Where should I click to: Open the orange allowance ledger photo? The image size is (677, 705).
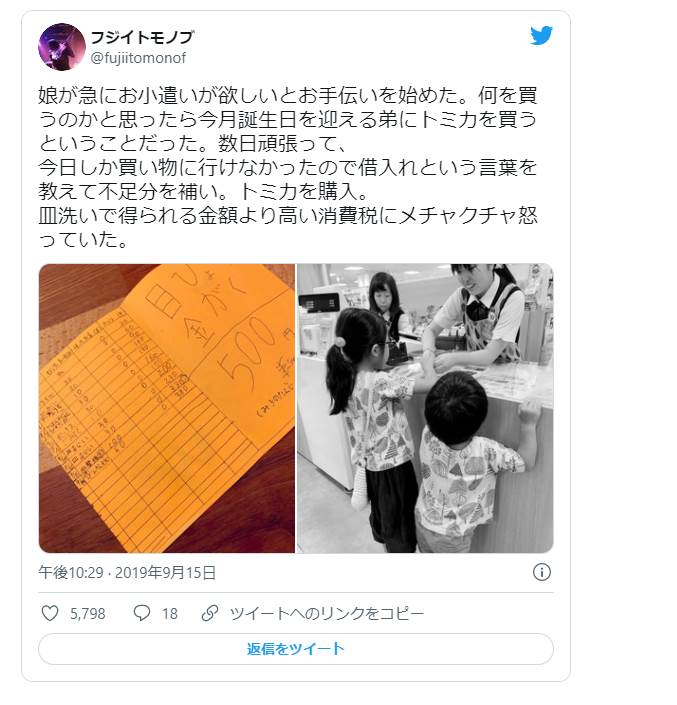click(167, 408)
